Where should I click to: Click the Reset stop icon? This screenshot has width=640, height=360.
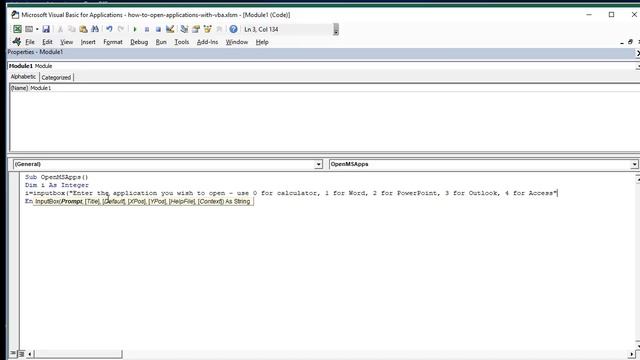point(158,29)
